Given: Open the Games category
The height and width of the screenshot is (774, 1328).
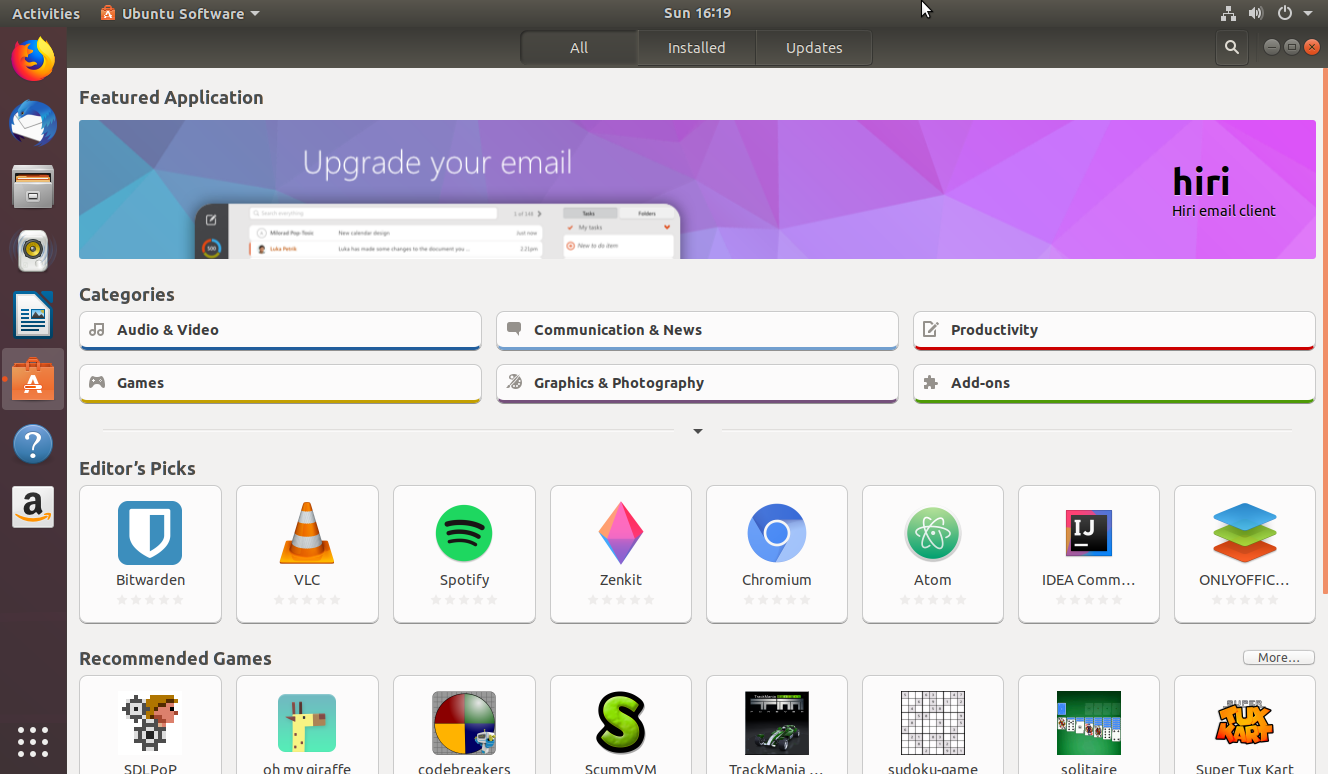Looking at the screenshot, I should 280,383.
